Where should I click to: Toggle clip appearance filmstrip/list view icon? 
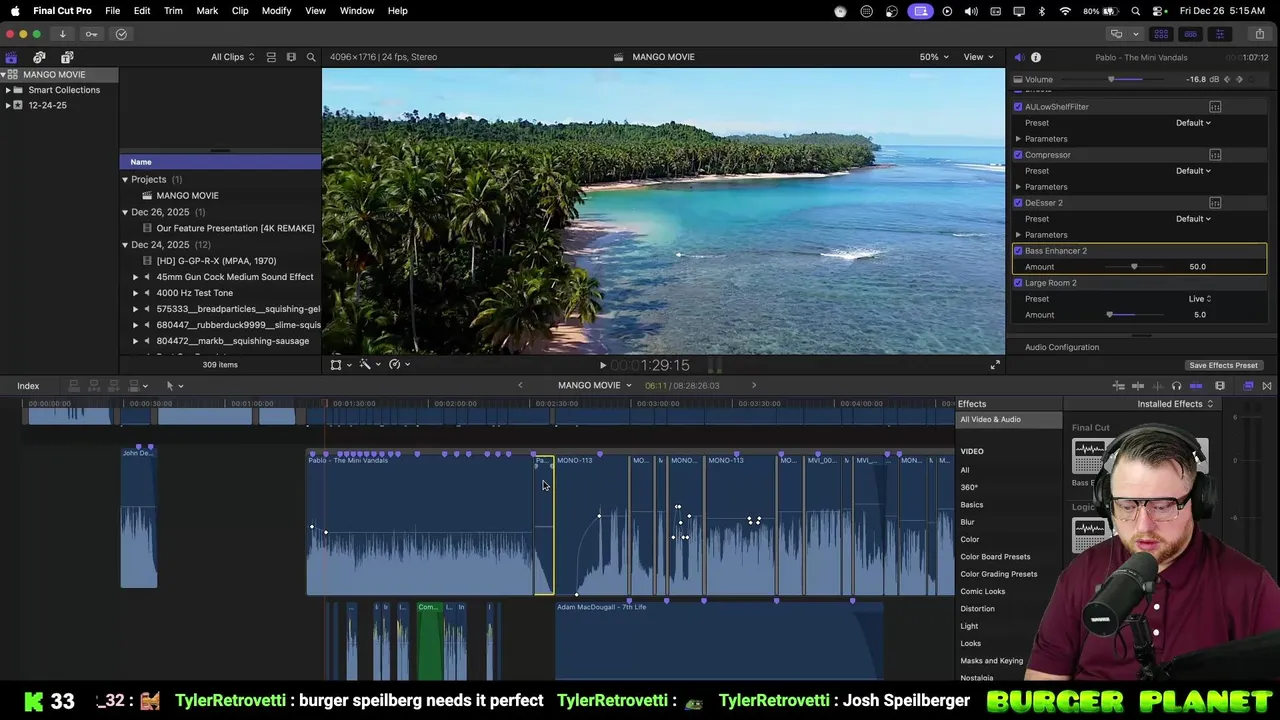click(x=271, y=57)
